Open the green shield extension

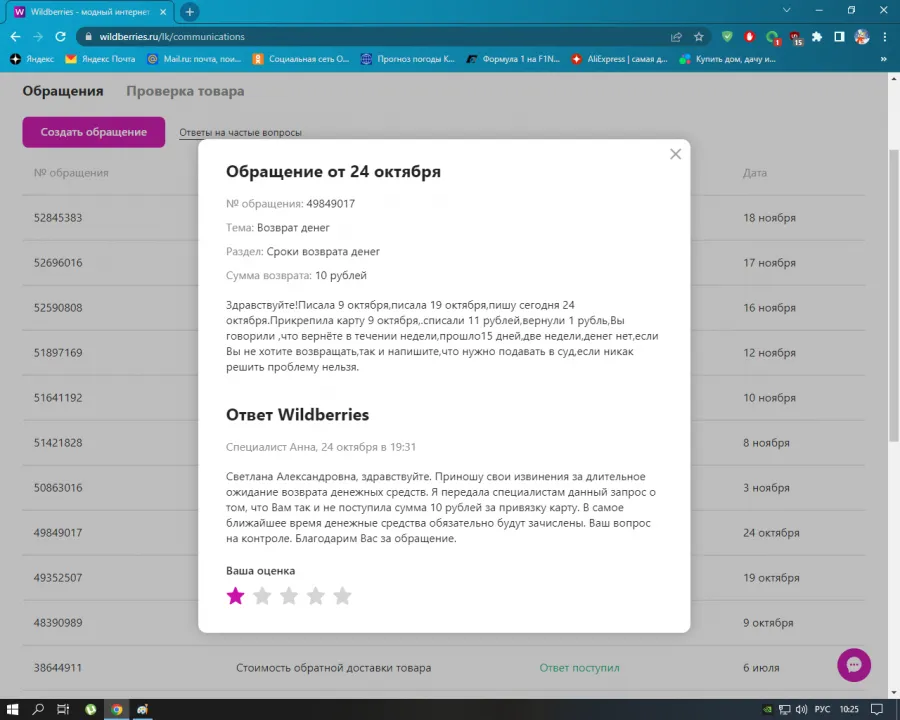point(727,37)
